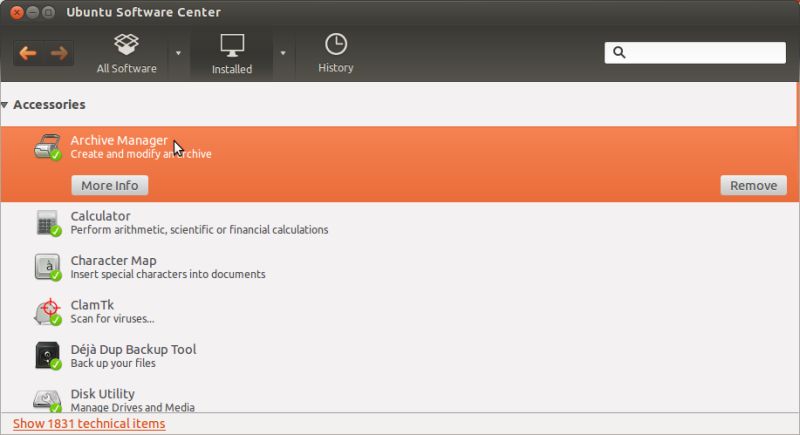Image resolution: width=800 pixels, height=435 pixels.
Task: Select the Character Map entry
Action: click(x=399, y=267)
